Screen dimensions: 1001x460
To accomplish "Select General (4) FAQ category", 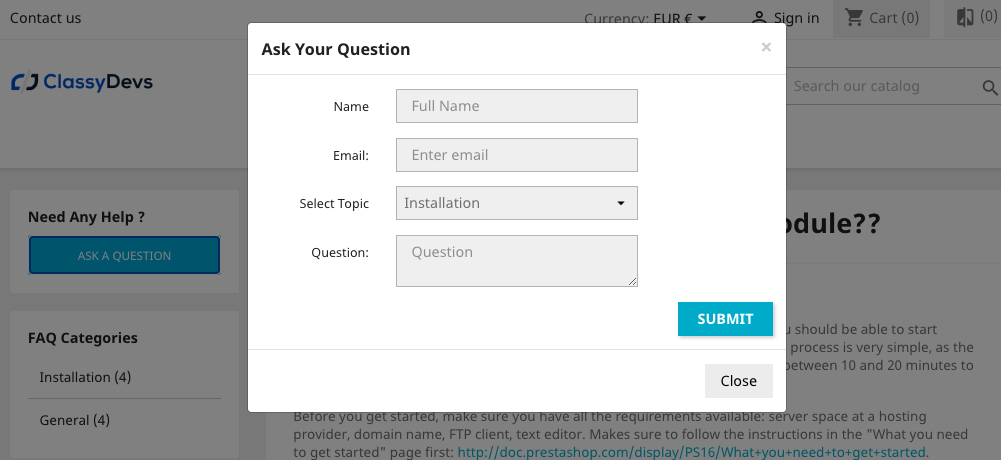I will 75,420.
